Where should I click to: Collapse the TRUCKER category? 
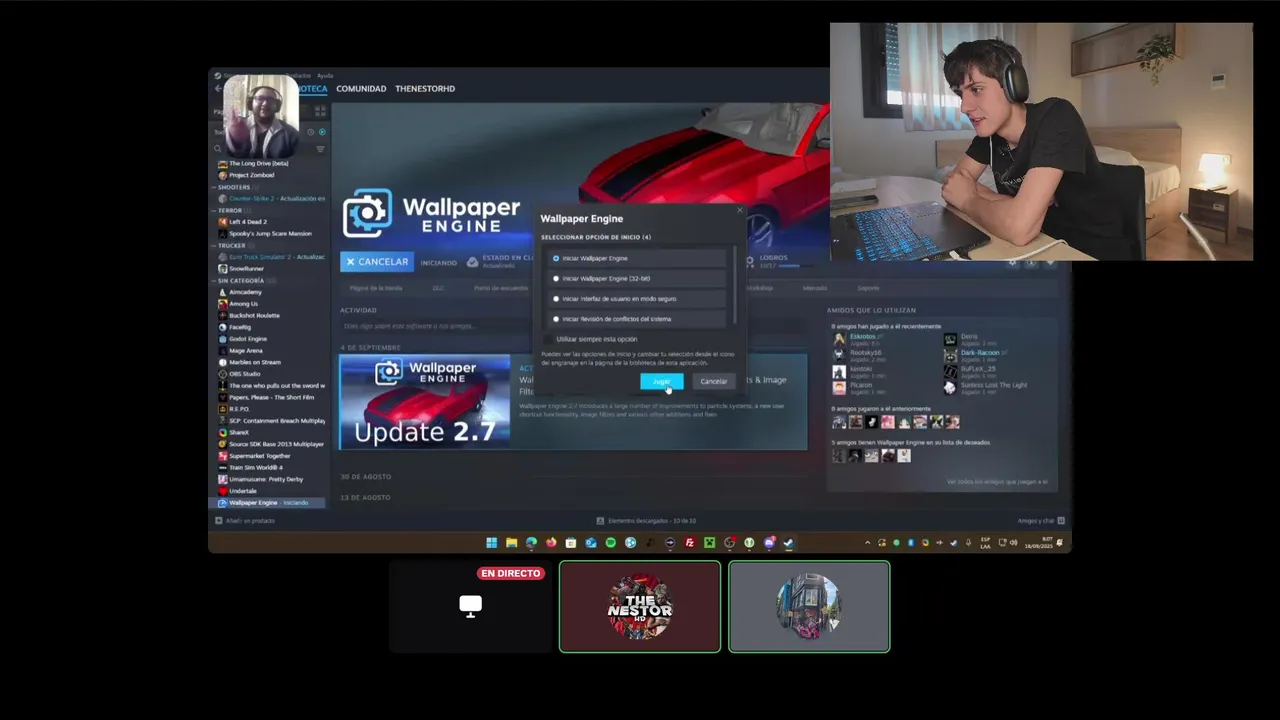pos(214,245)
